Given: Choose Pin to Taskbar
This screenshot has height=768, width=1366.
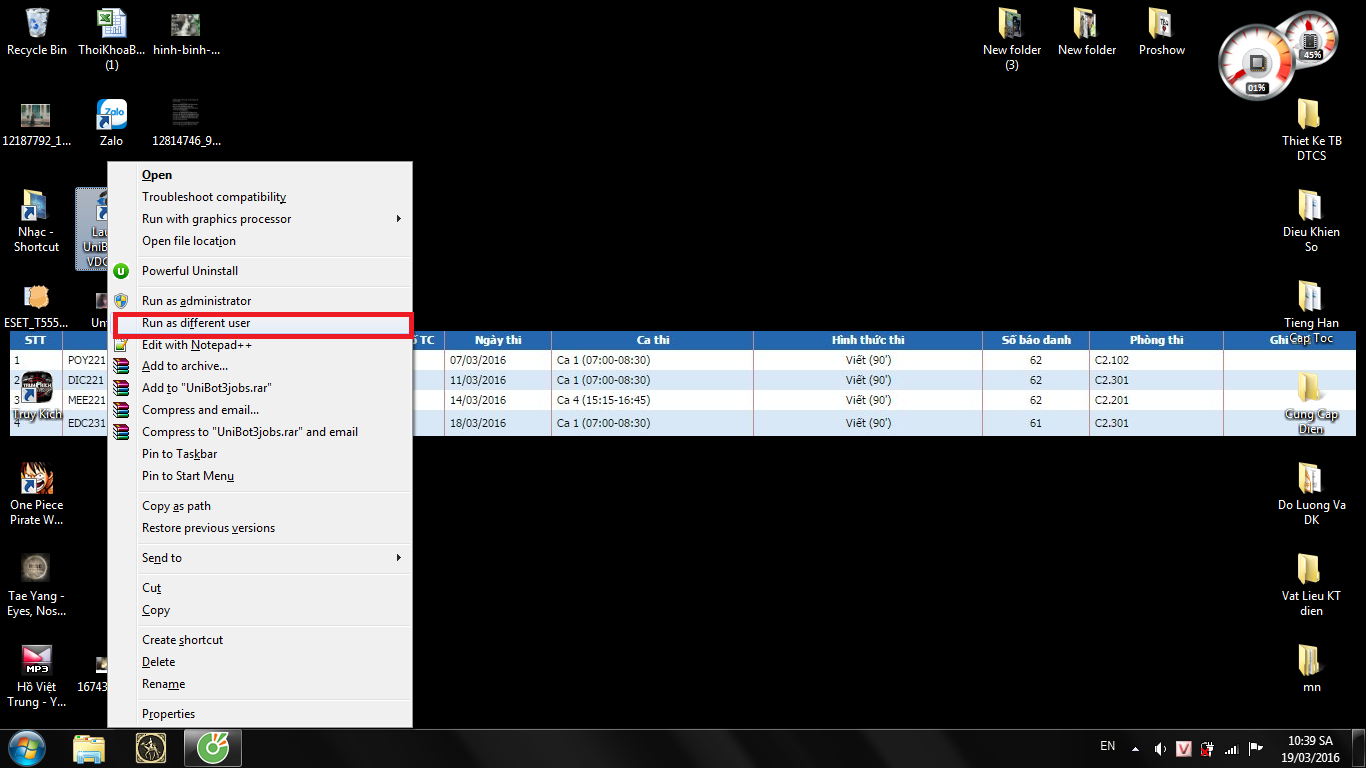Looking at the screenshot, I should coord(260,454).
